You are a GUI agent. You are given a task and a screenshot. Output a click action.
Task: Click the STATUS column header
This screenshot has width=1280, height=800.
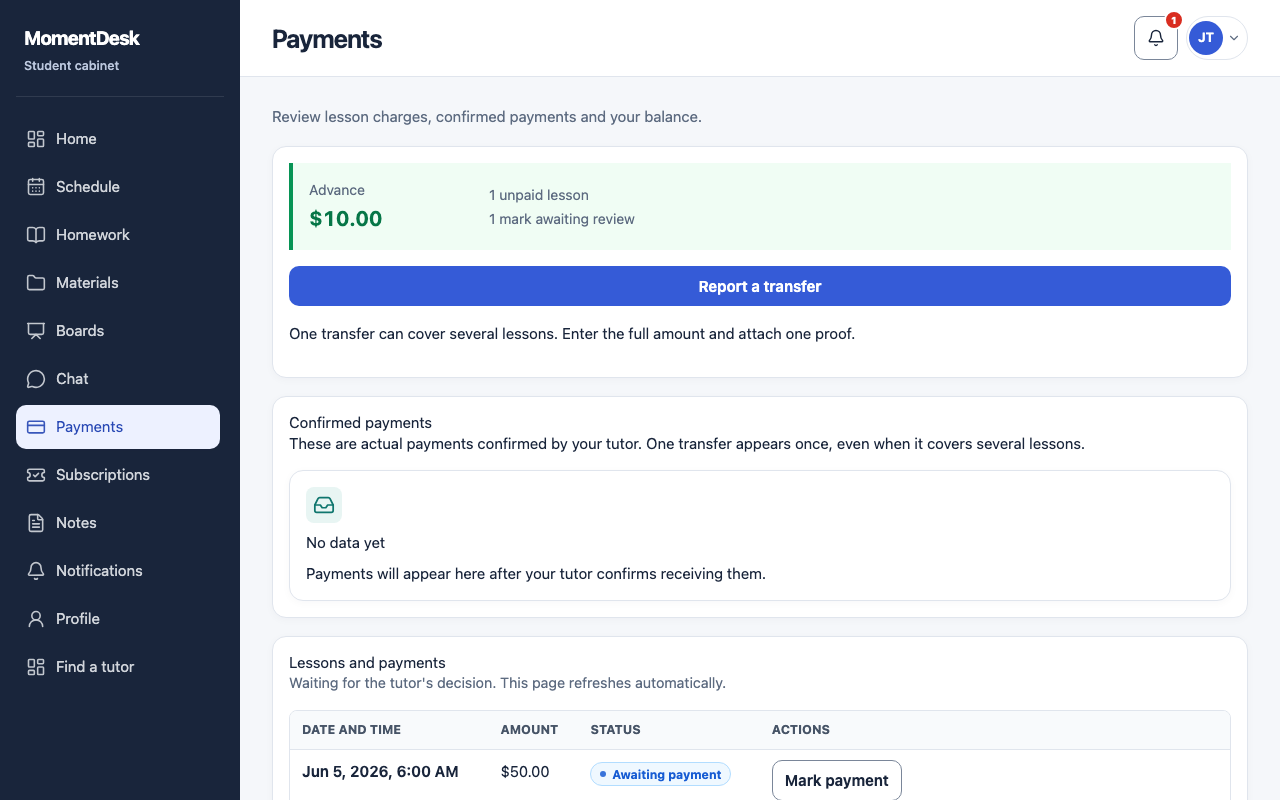(x=616, y=730)
